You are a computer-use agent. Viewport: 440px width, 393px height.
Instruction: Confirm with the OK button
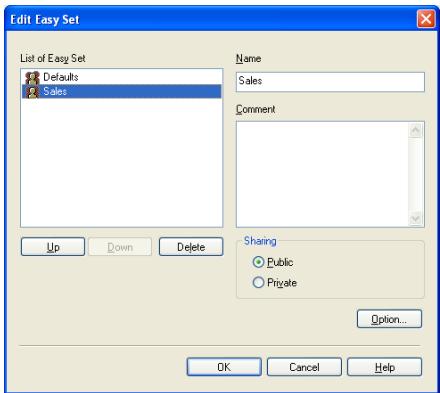[x=224, y=367]
